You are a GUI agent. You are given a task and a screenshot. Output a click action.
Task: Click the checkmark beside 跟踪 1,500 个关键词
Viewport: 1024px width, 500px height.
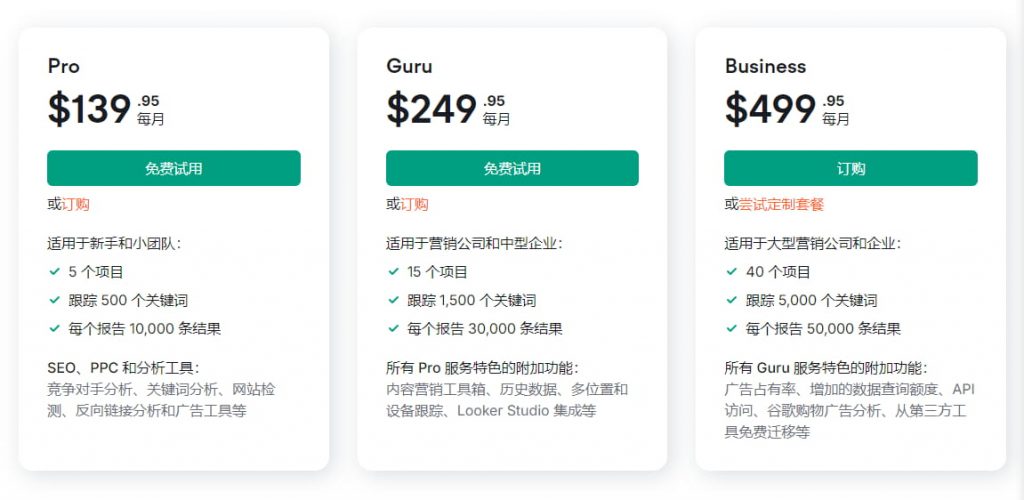pos(392,299)
